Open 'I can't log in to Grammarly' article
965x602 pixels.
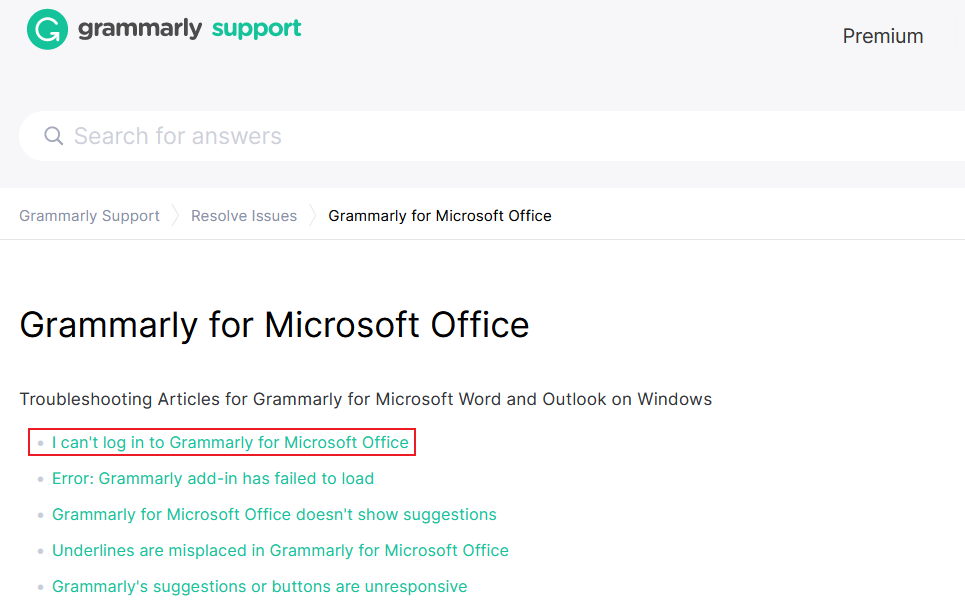click(230, 443)
